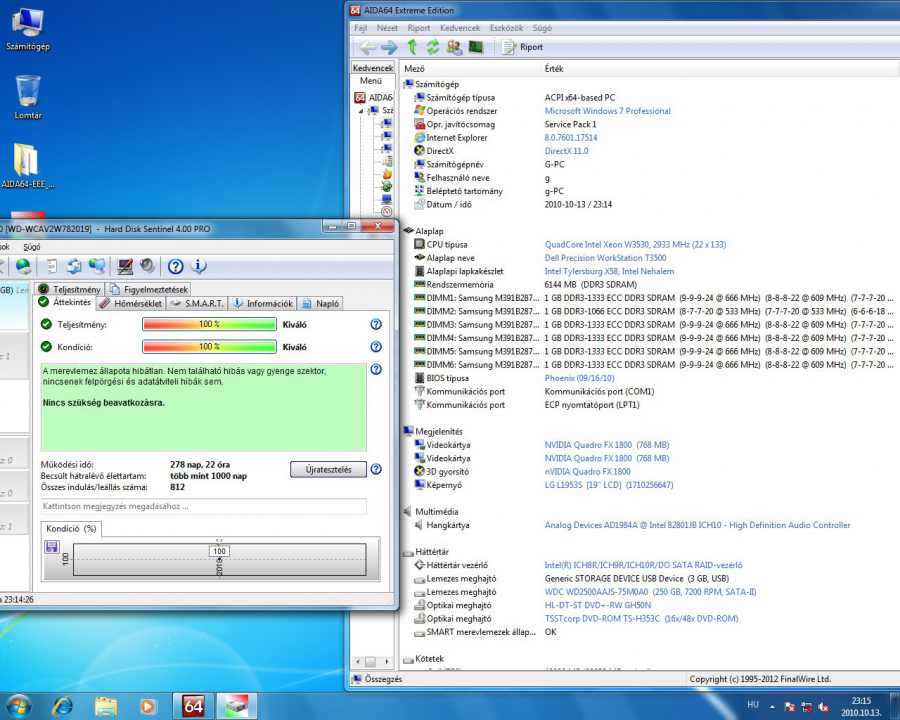
Task: Click the Újratesztelés button
Action: pyautogui.click(x=328, y=469)
